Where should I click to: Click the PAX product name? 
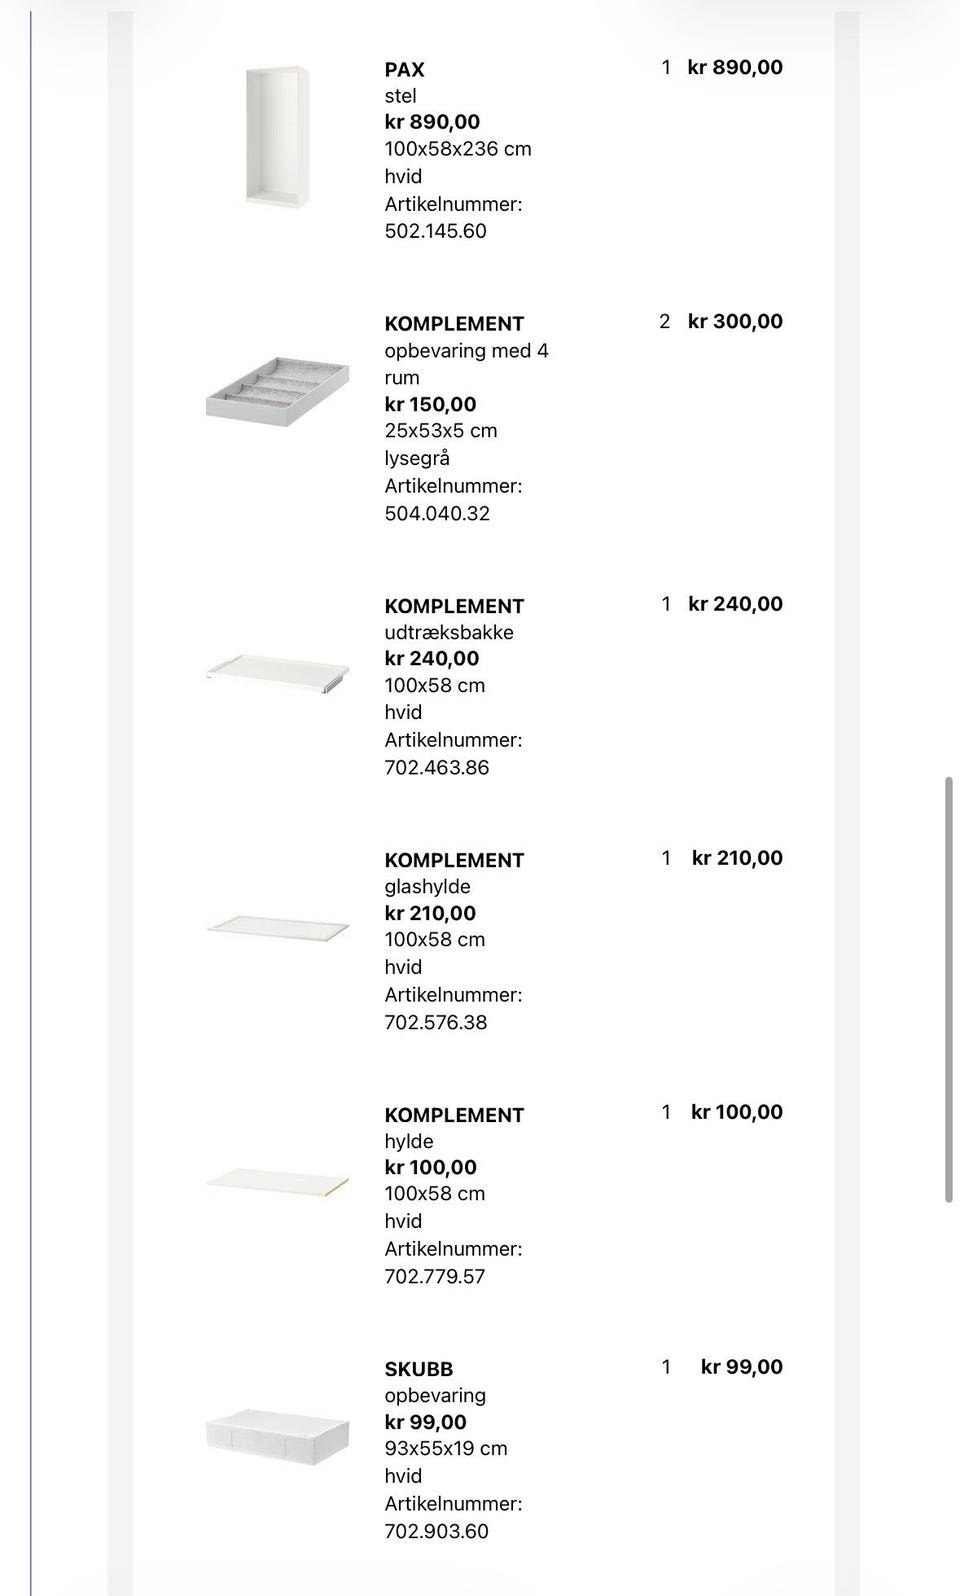click(x=405, y=69)
